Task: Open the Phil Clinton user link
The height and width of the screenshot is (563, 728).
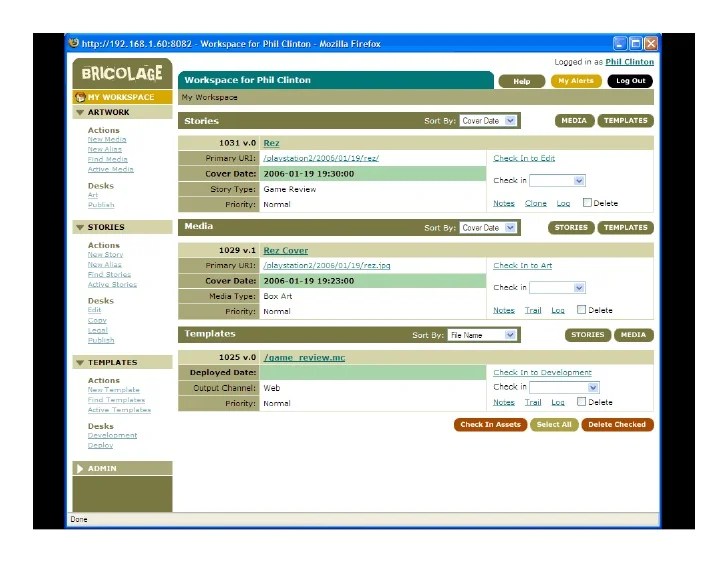Action: coord(630,62)
